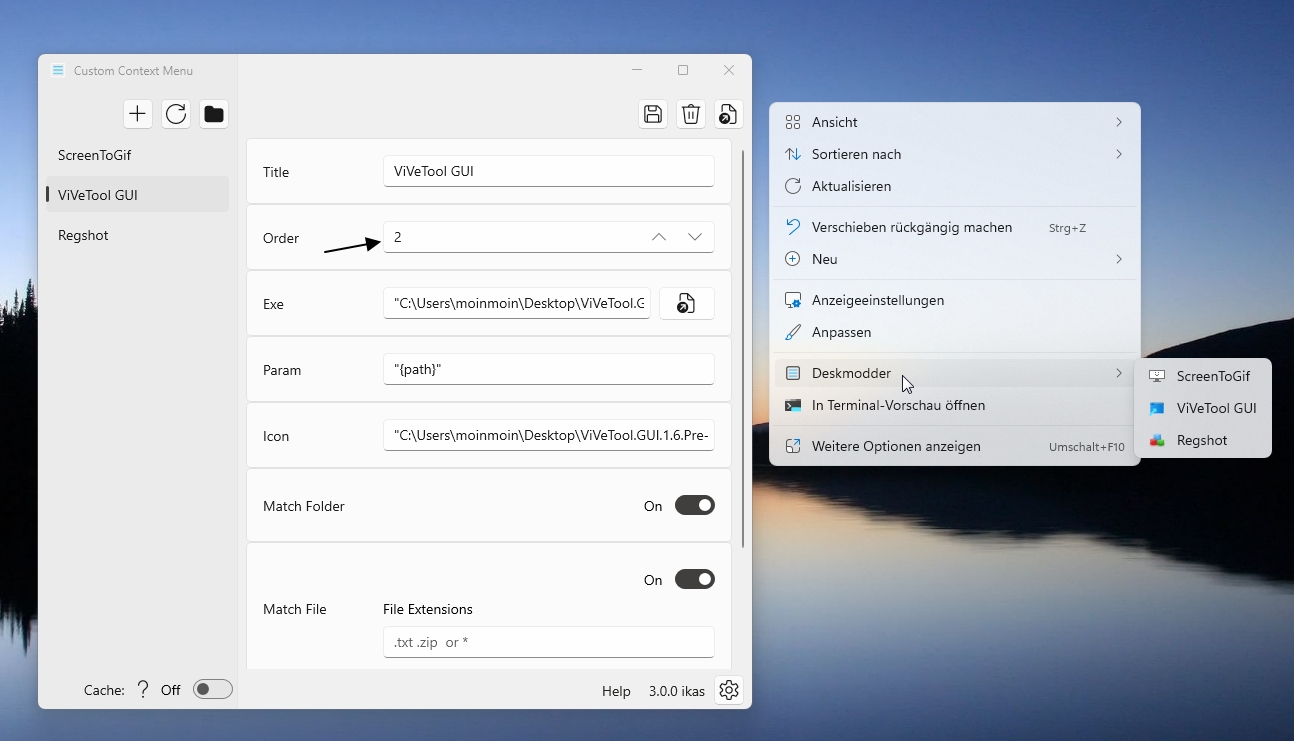Open the menus folder icon
Viewport: 1294px width, 741px height.
(214, 114)
